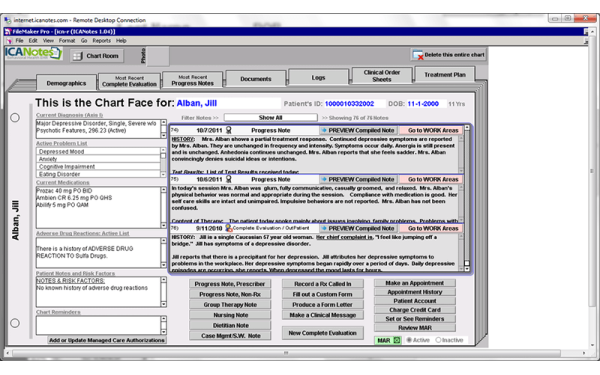Select the Active radio button
Image resolution: width=600 pixels, height=375 pixels.
pos(409,340)
